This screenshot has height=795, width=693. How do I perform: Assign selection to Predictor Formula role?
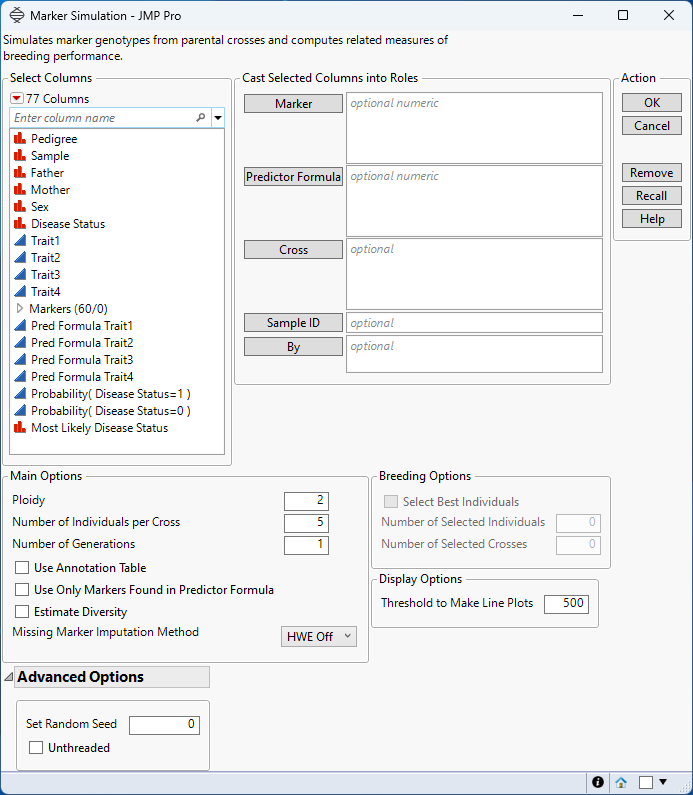click(293, 176)
